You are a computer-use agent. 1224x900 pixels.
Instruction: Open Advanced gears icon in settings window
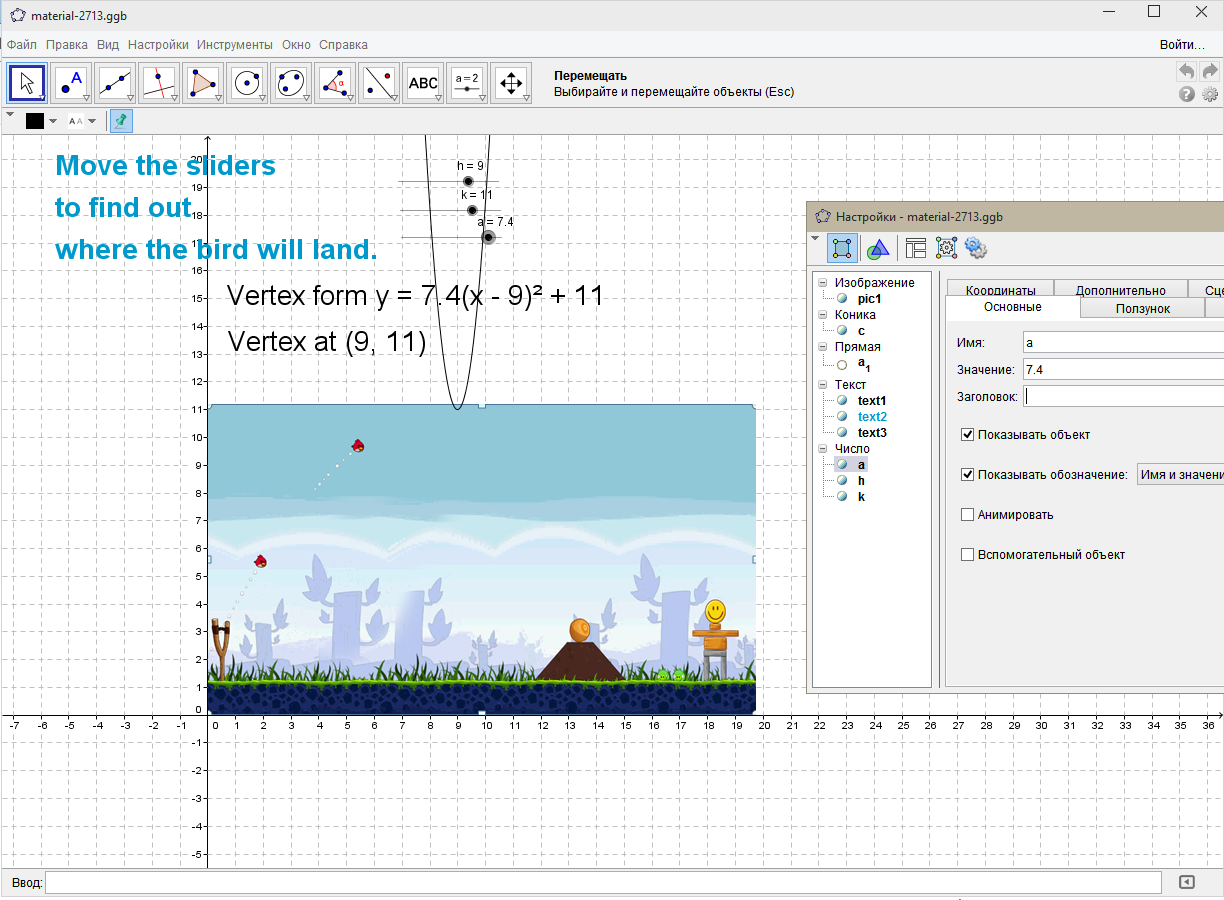tap(976, 248)
